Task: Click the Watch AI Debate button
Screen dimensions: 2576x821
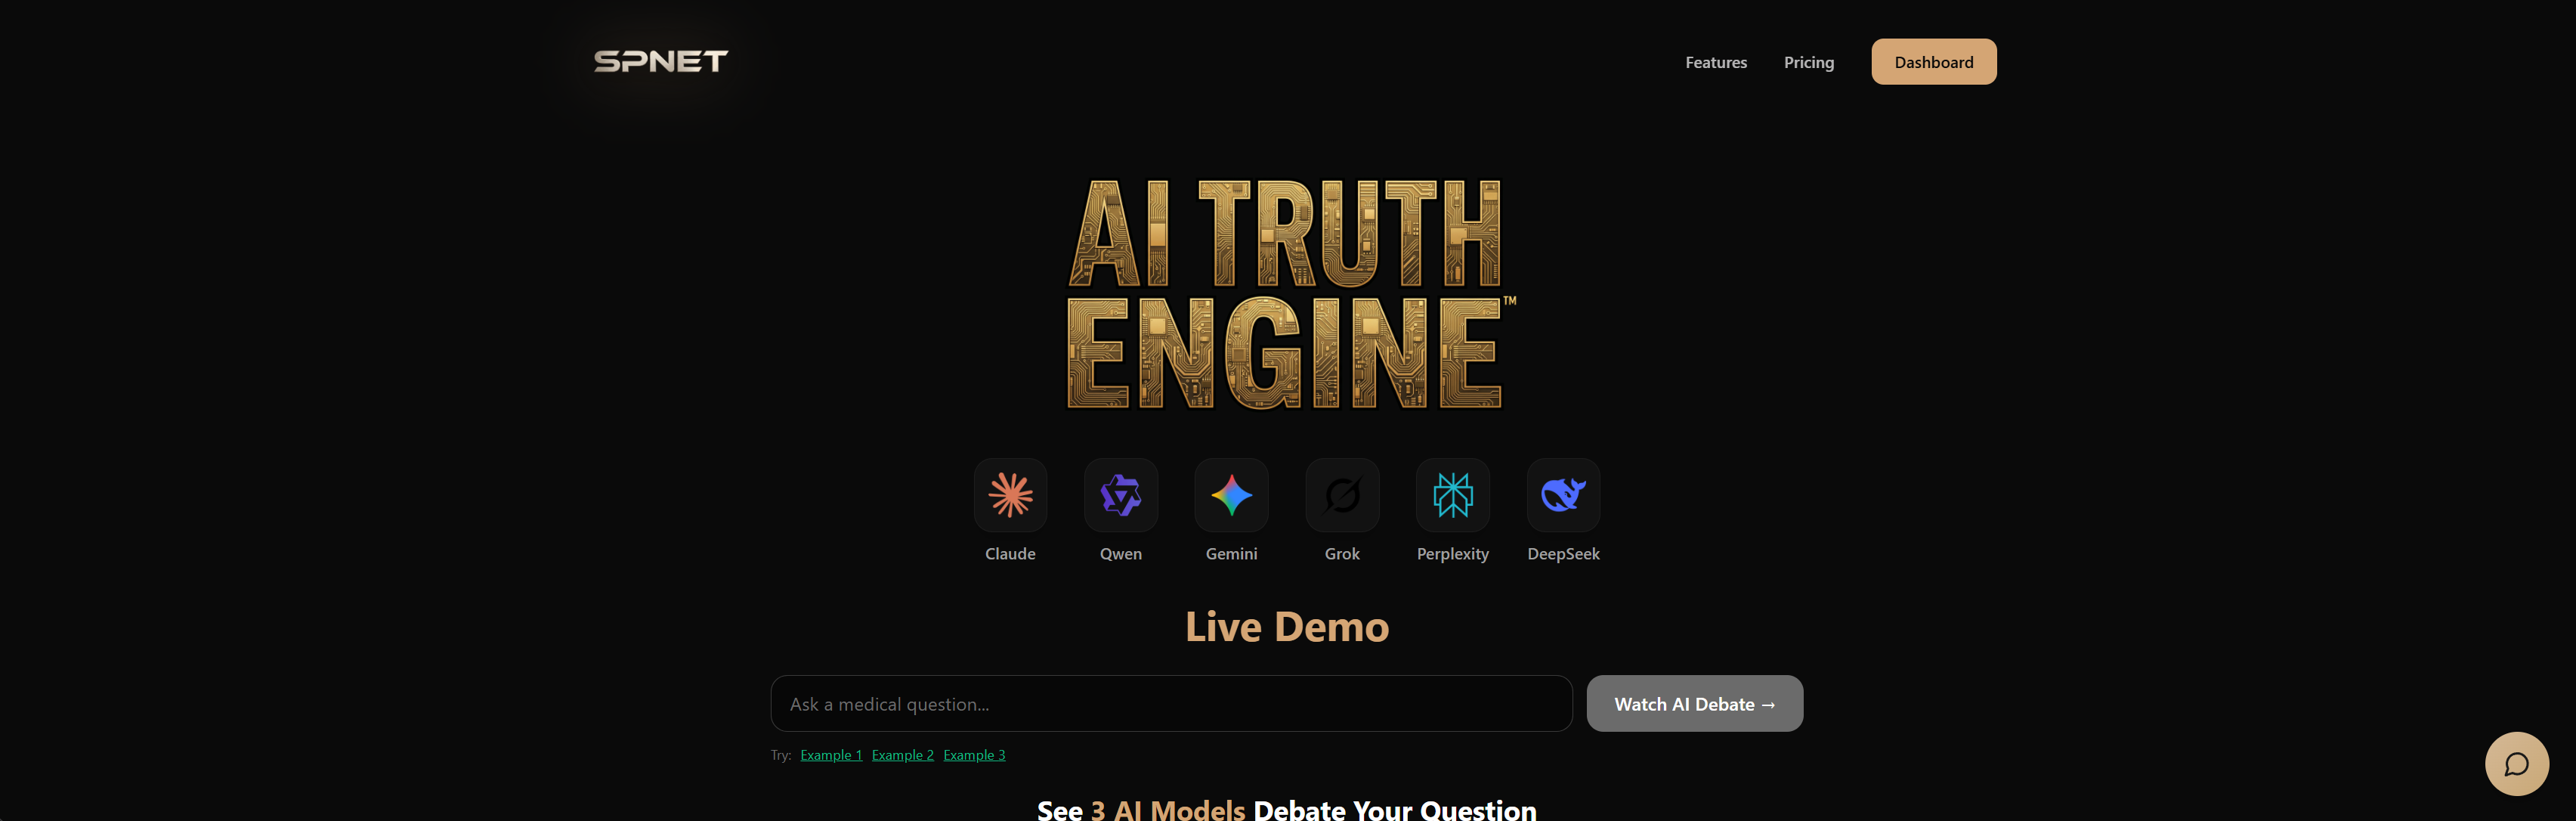Action: pyautogui.click(x=1694, y=703)
